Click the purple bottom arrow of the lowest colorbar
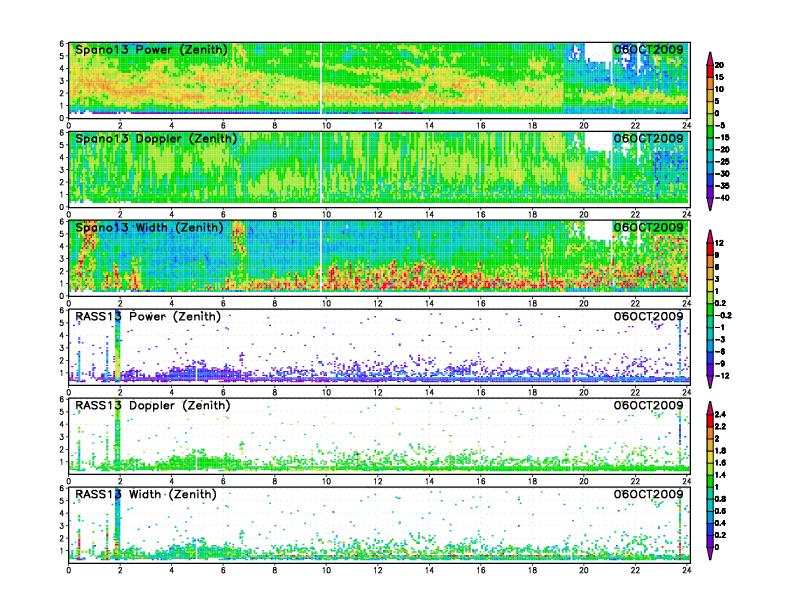The image size is (792, 612). pos(710,554)
